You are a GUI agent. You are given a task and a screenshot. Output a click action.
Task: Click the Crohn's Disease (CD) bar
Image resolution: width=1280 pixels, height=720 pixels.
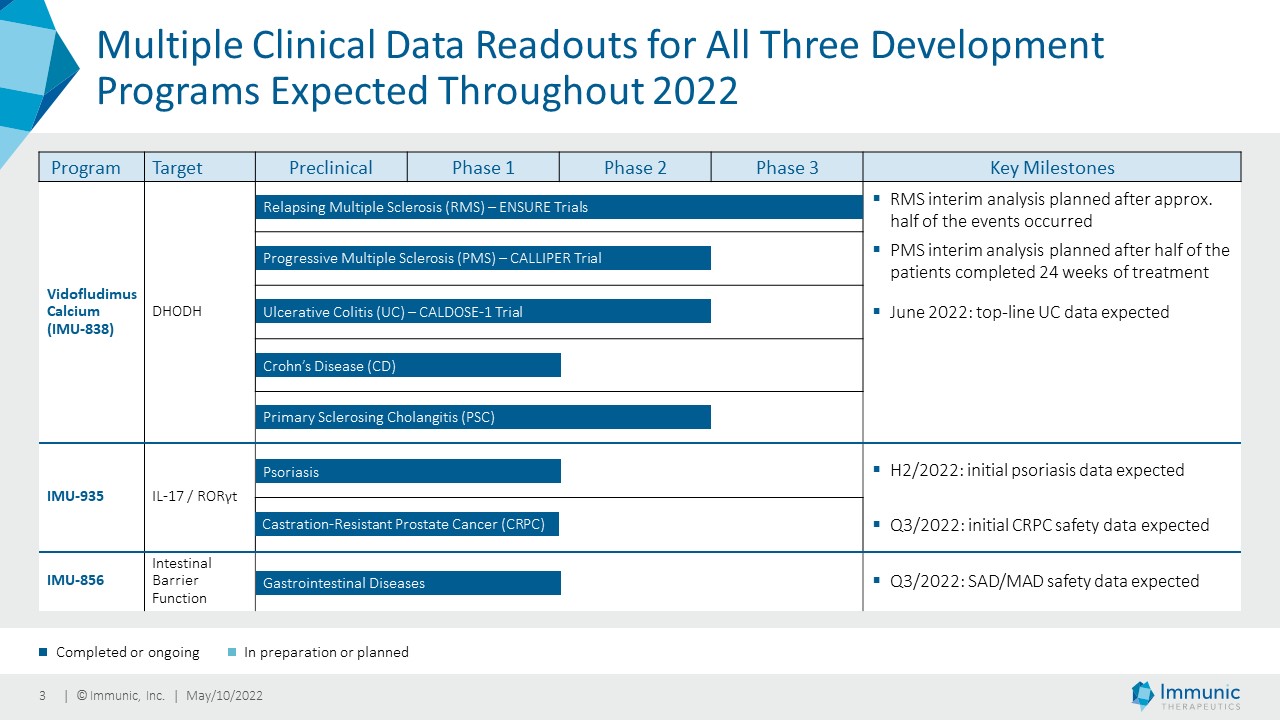(409, 365)
